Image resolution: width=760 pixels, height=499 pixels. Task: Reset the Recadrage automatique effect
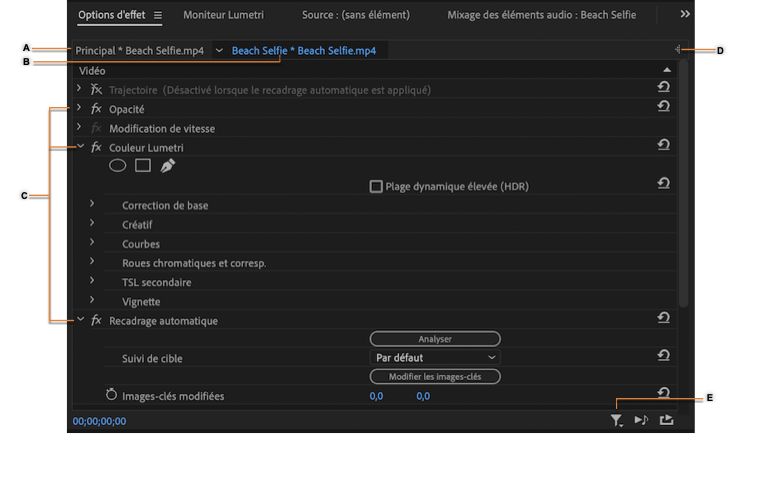664,318
